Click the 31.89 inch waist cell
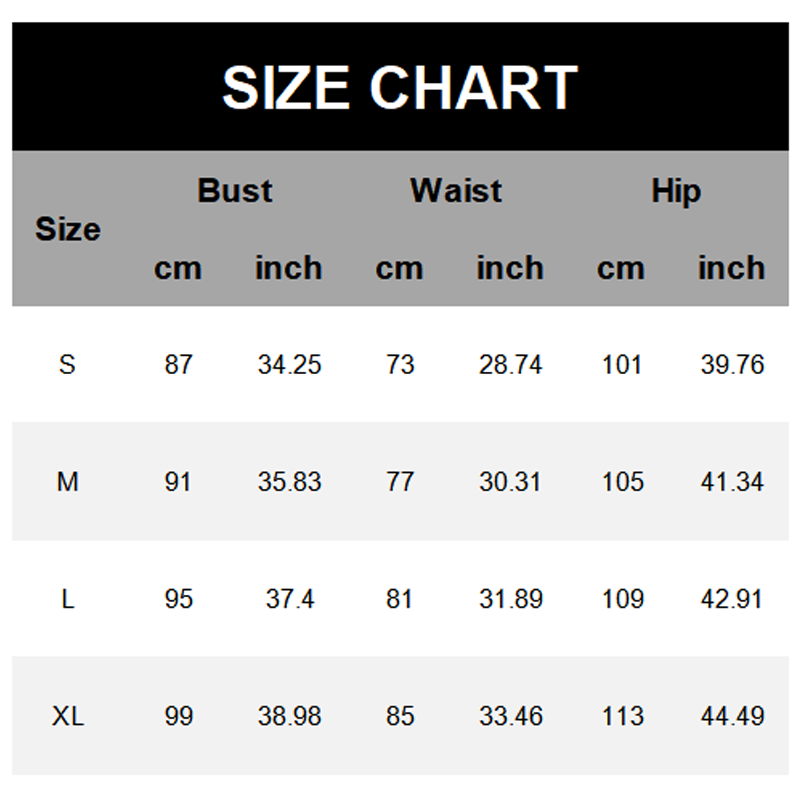The height and width of the screenshot is (800, 800). point(510,599)
